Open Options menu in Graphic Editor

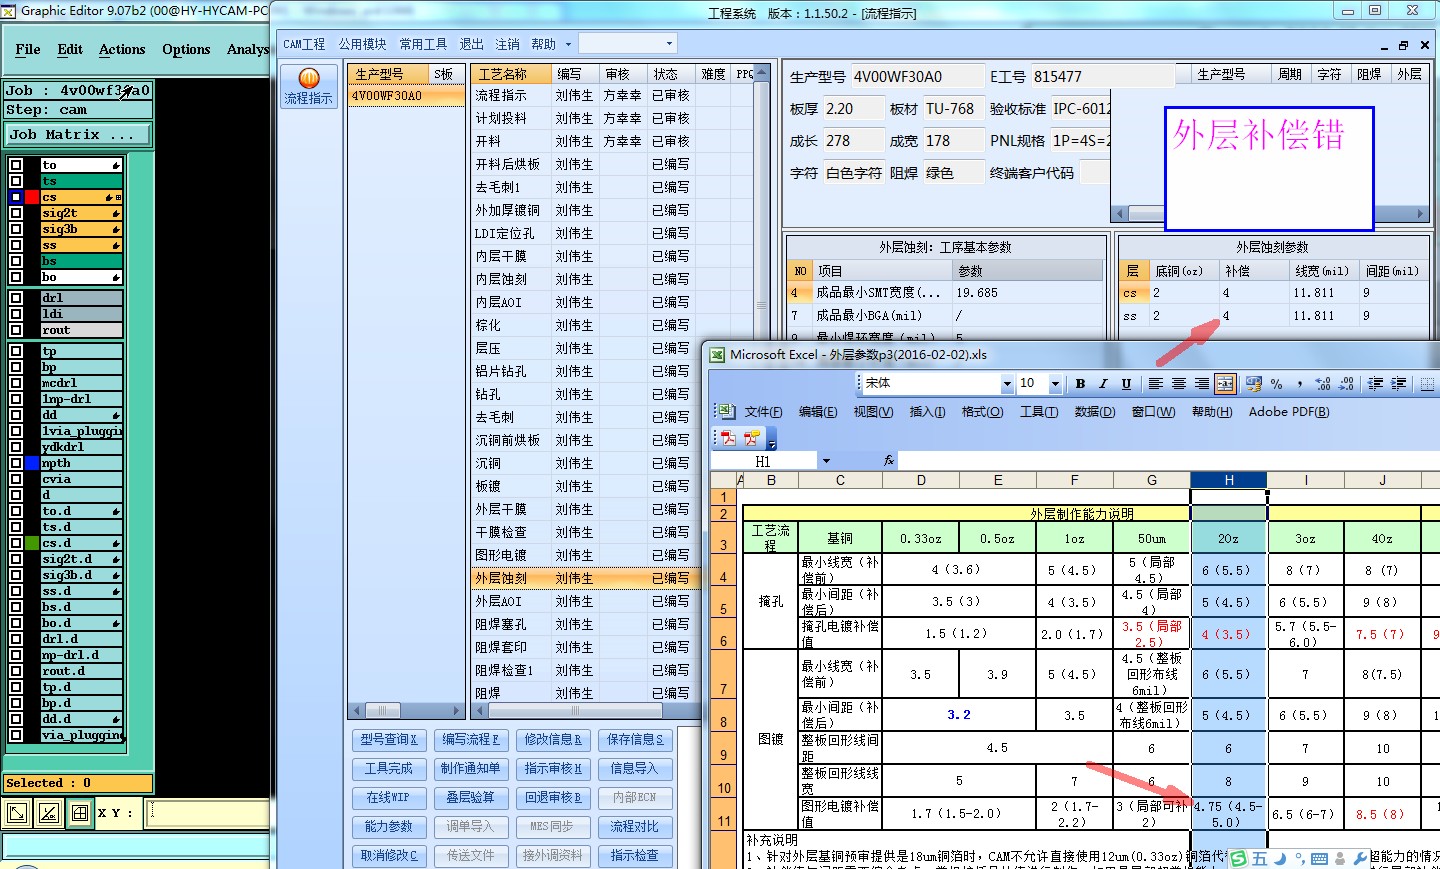[186, 49]
